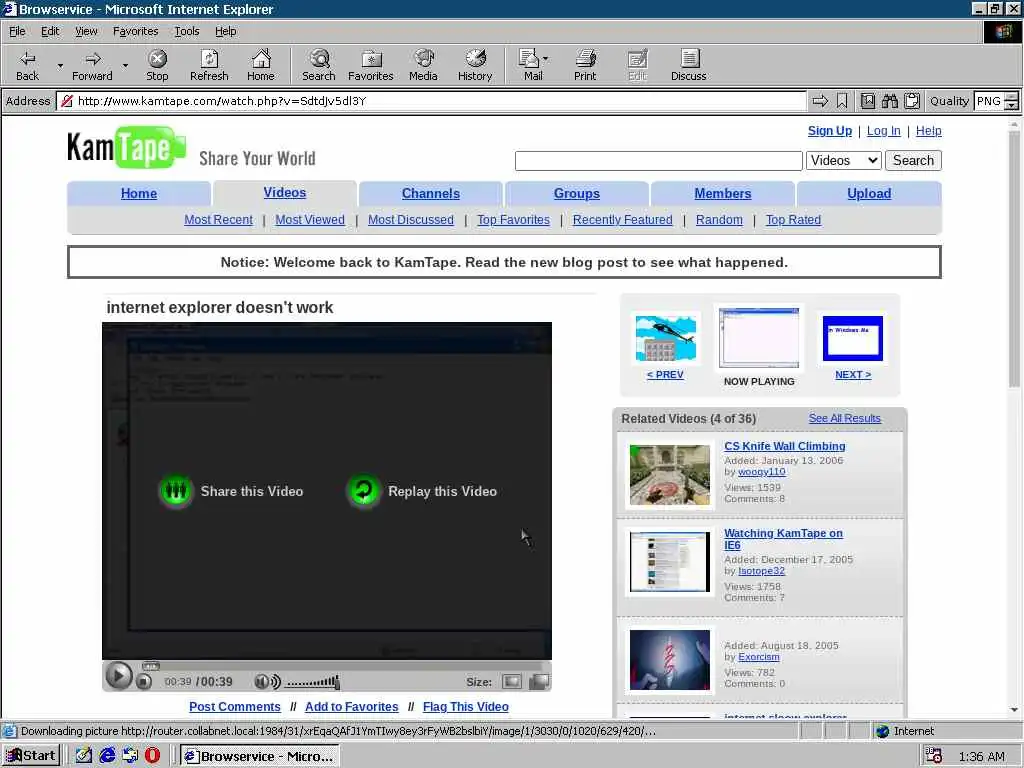Click the Stop toolbar button
The height and width of the screenshot is (768, 1024).
pos(157,65)
